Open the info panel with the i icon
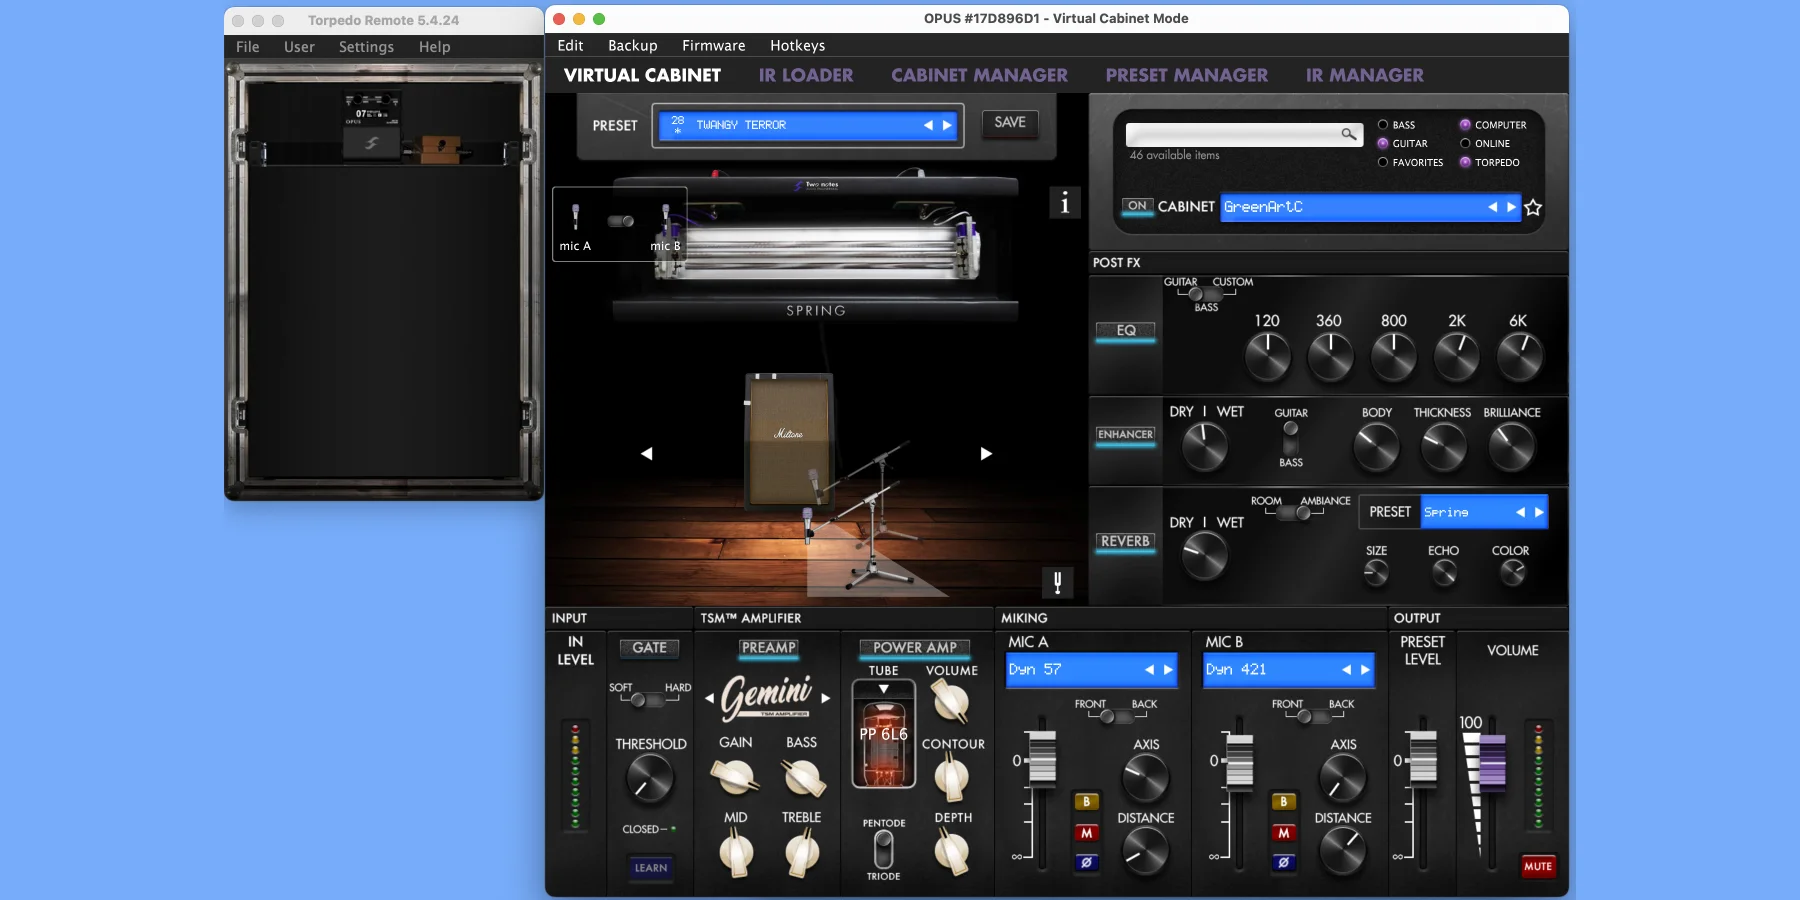This screenshot has width=1800, height=900. point(1064,203)
